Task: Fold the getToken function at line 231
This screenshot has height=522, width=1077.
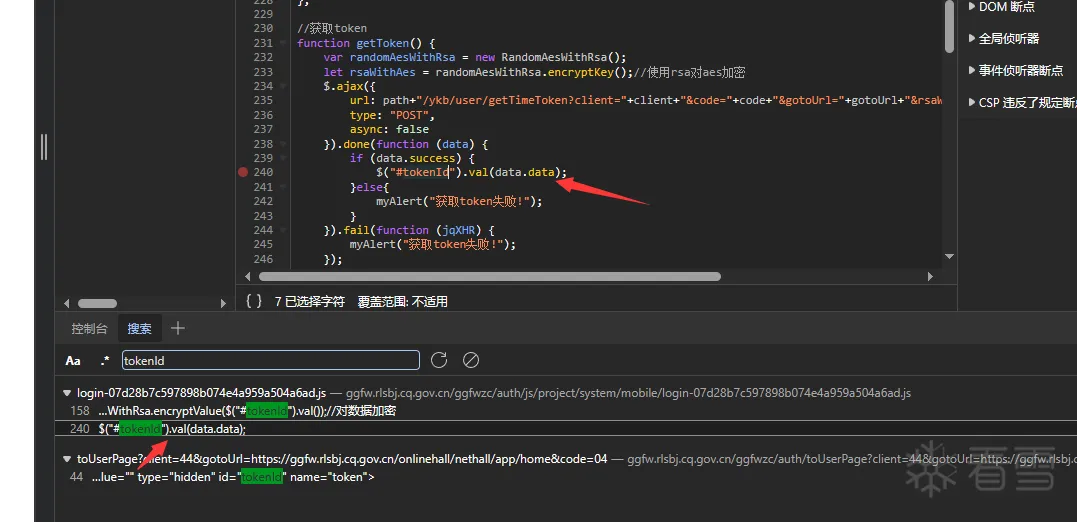Action: click(x=283, y=43)
